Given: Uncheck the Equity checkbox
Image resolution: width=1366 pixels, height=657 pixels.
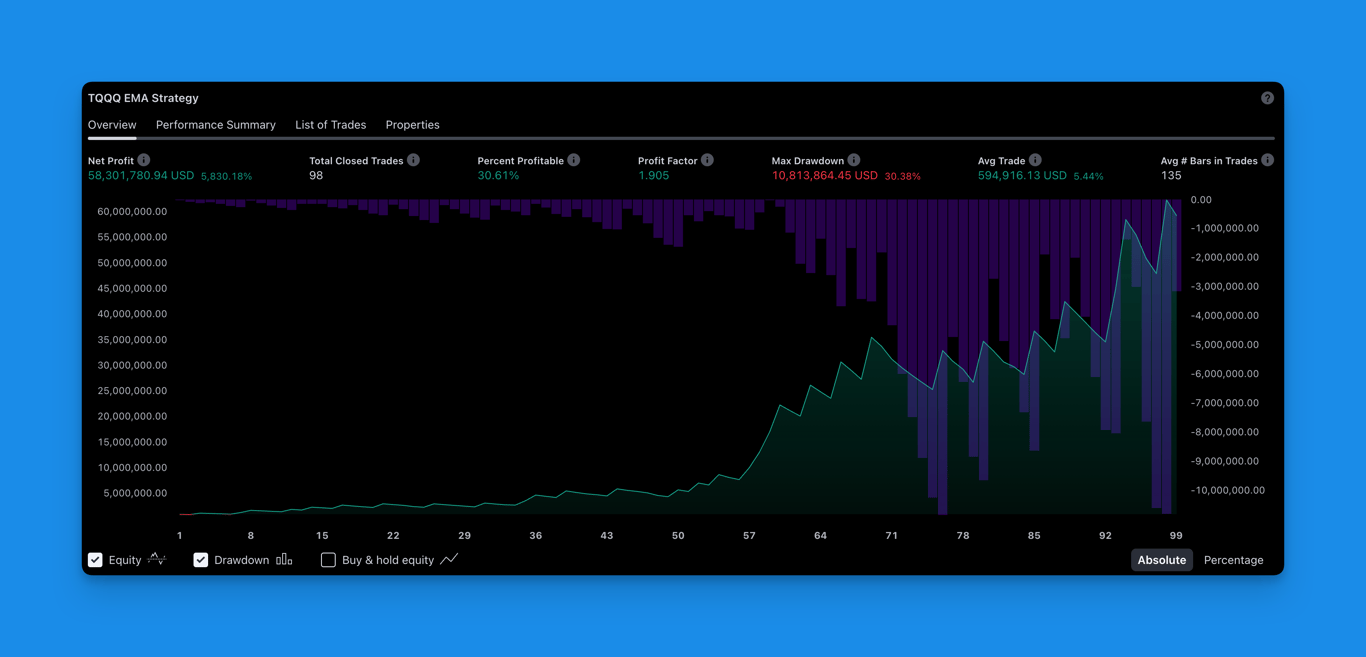Looking at the screenshot, I should (x=96, y=560).
